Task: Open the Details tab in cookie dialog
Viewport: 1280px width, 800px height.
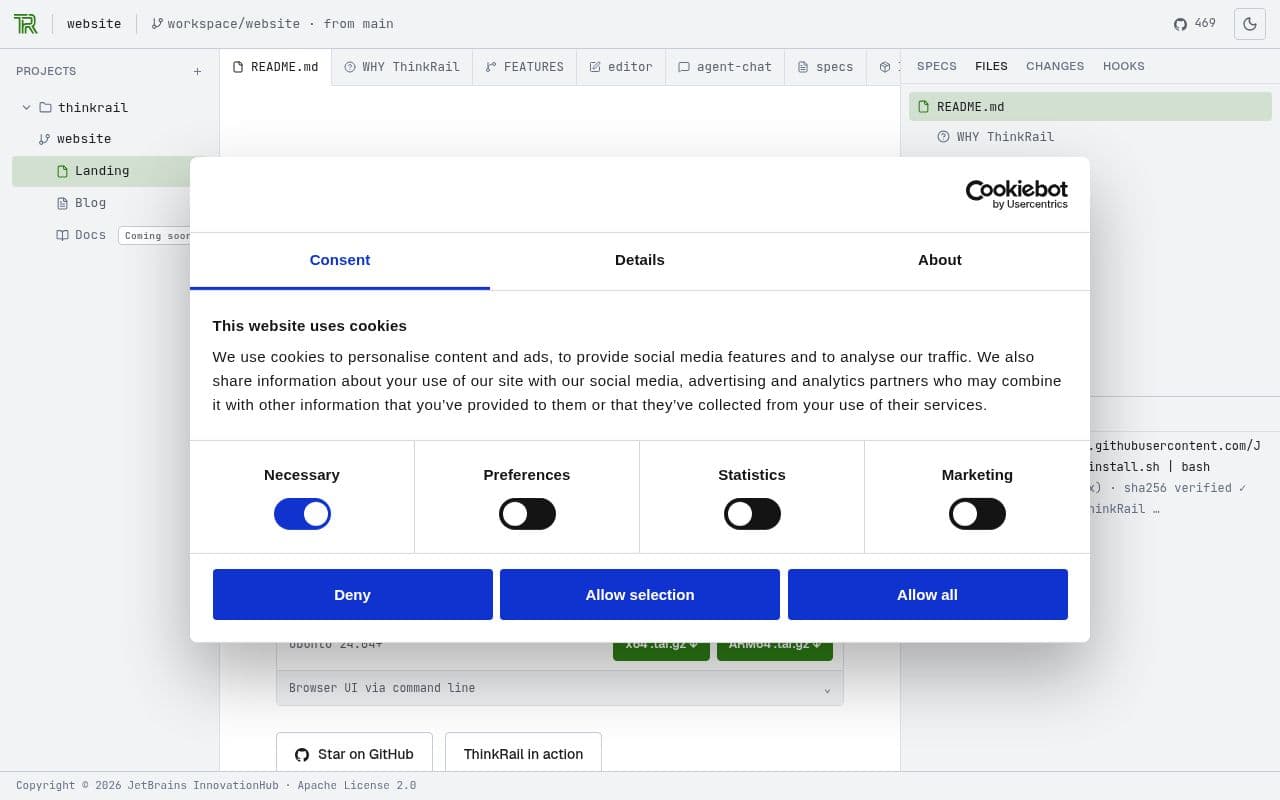Action: click(x=640, y=260)
